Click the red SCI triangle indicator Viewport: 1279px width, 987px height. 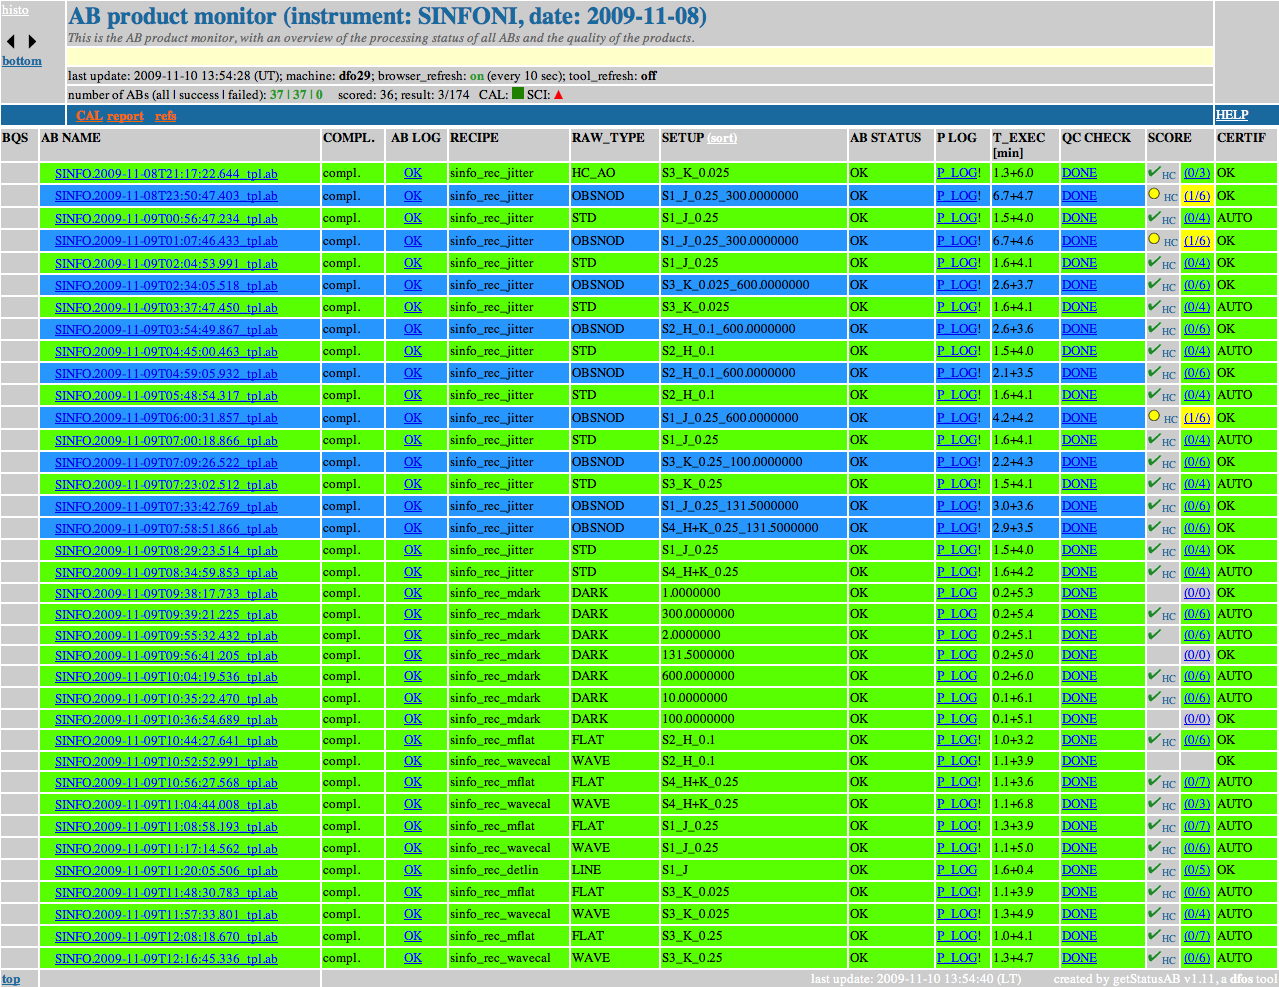tap(558, 95)
